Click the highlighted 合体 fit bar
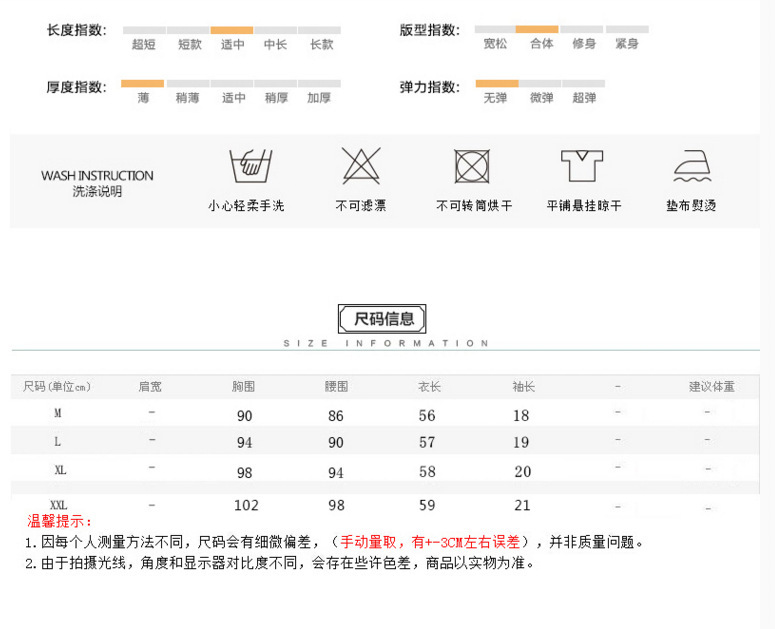 (537, 29)
